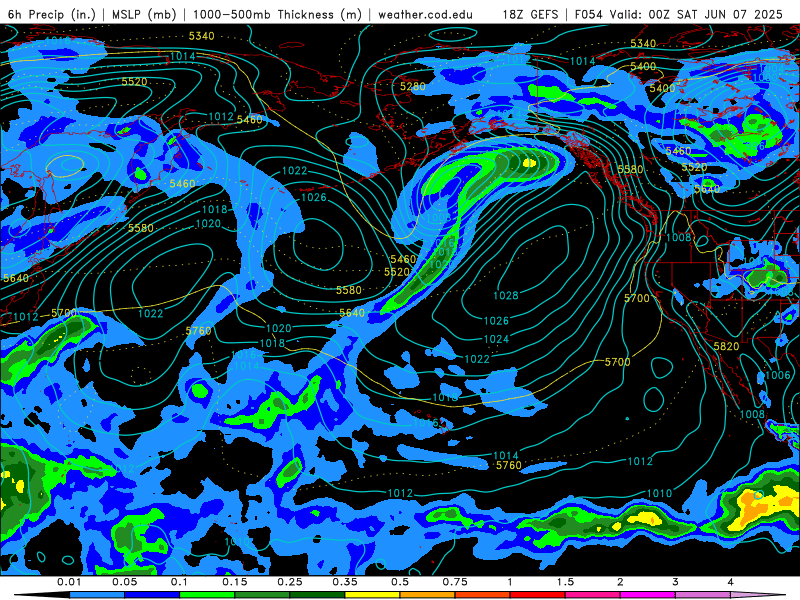
Task: Pick the bright green 0.1 legend swatch
Action: pos(207,595)
